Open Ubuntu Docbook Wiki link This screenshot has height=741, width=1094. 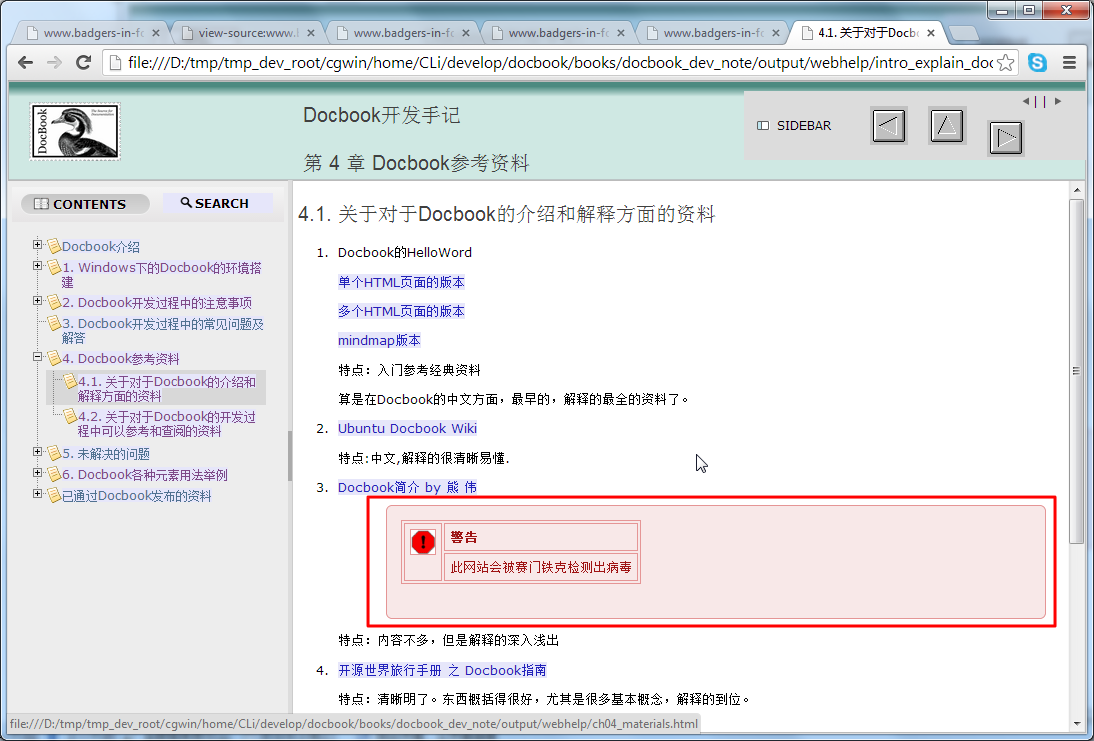tap(407, 428)
